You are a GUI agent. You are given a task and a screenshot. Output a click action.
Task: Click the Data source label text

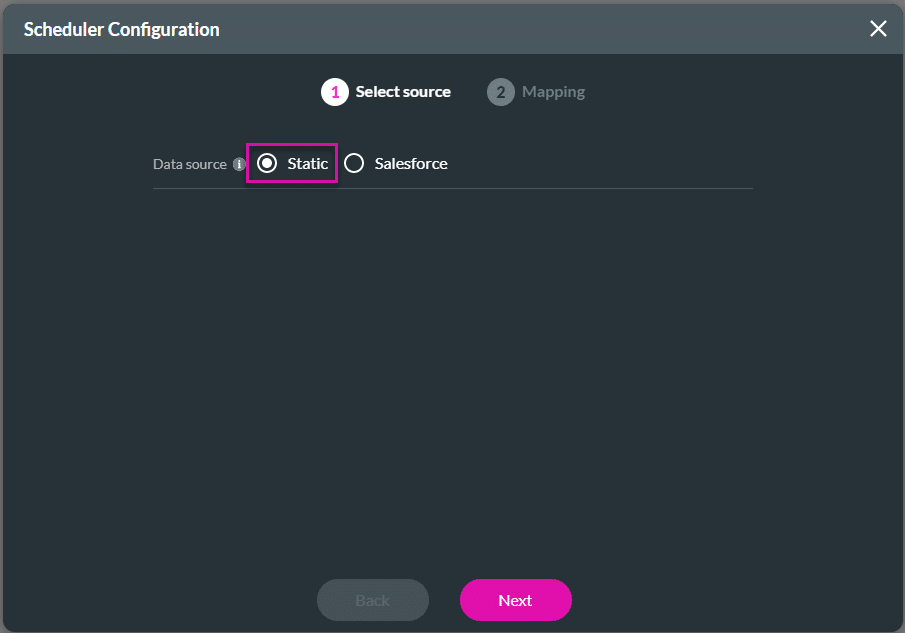pos(190,163)
